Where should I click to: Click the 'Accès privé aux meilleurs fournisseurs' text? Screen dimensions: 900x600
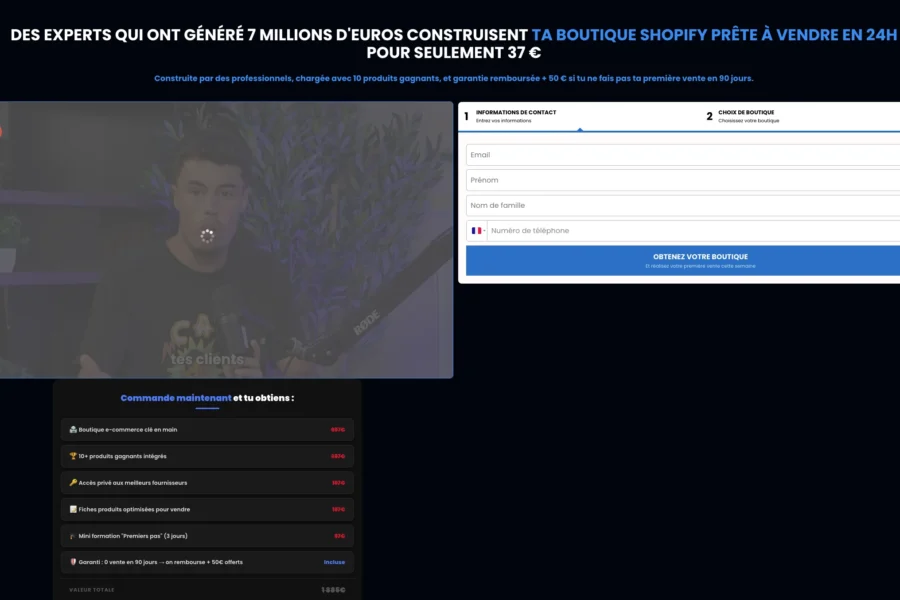click(x=133, y=483)
